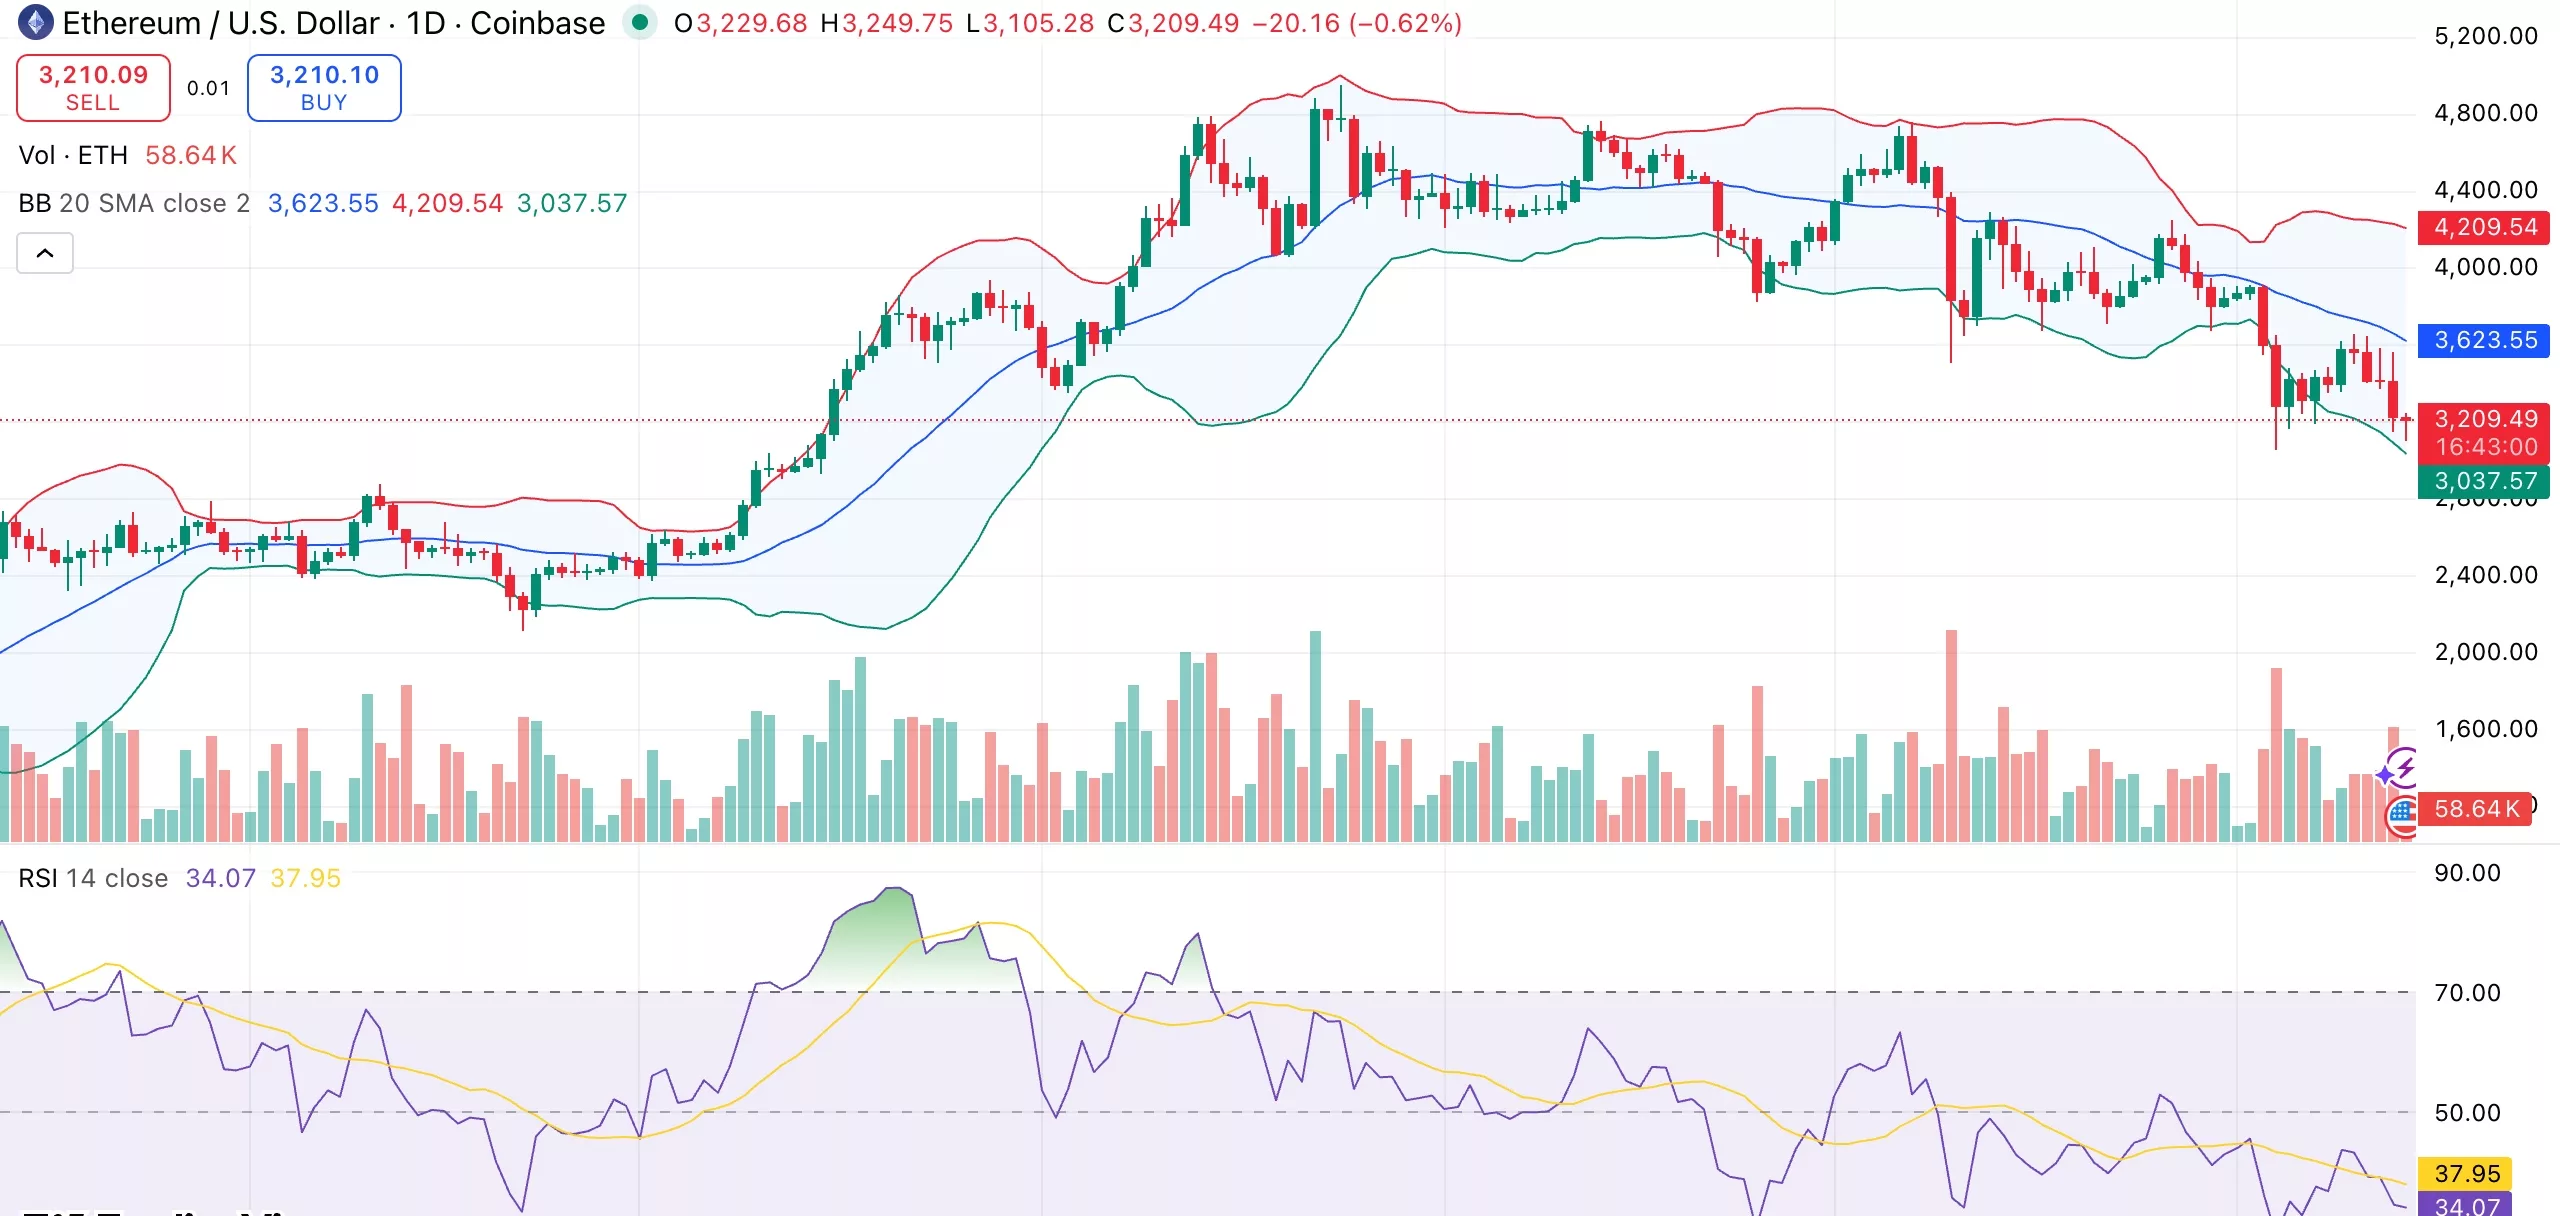
Task: Click the SELL 3,210.09 button
Action: pos(93,88)
